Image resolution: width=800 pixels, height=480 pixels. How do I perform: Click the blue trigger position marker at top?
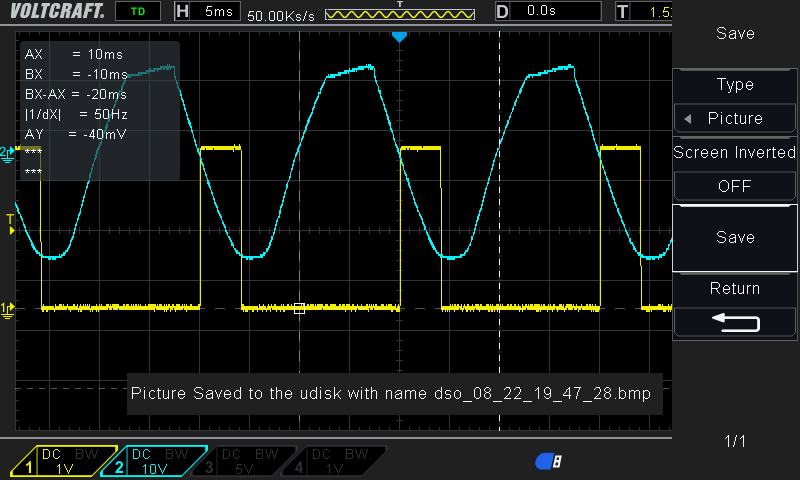[x=400, y=37]
